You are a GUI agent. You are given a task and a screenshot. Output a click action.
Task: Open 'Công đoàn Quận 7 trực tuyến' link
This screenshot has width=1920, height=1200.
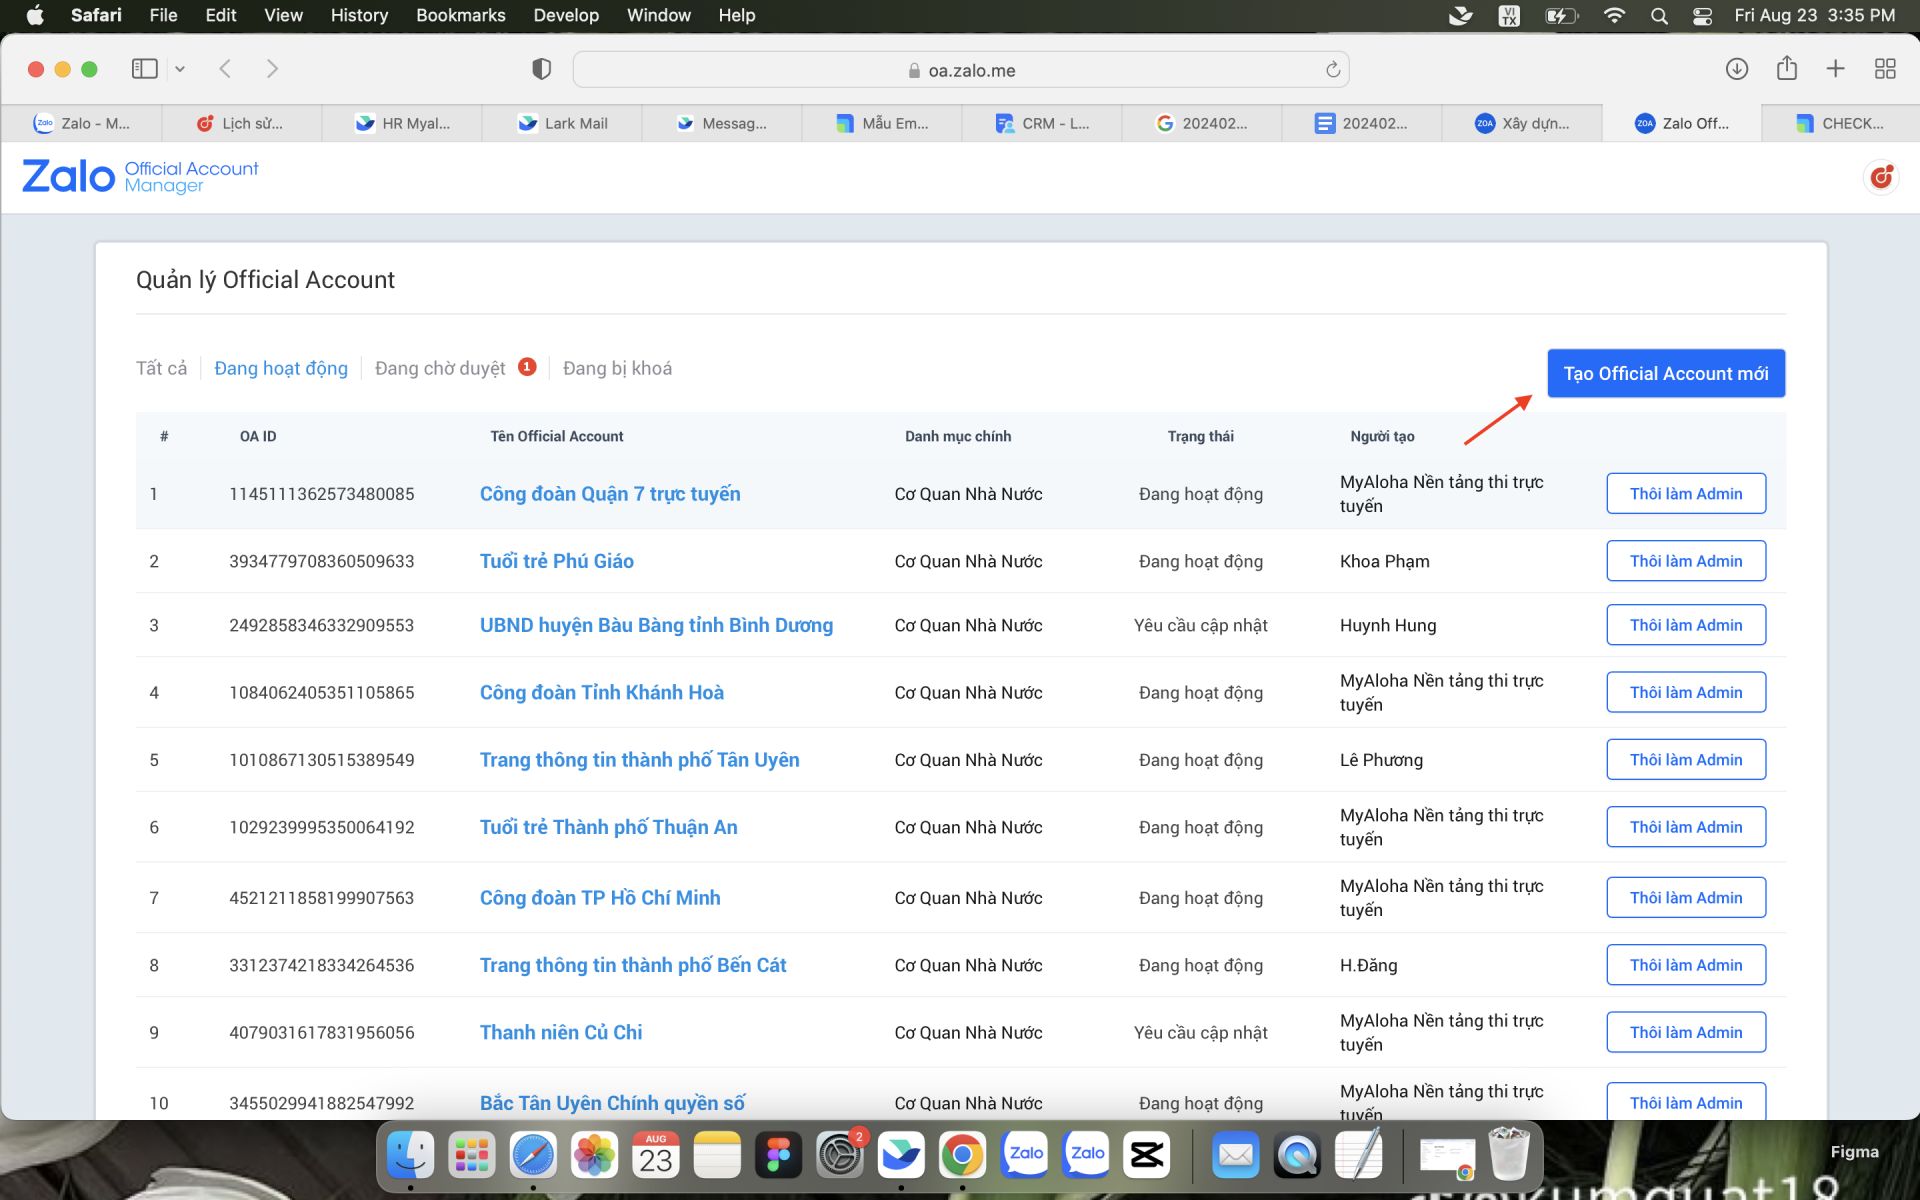click(609, 494)
